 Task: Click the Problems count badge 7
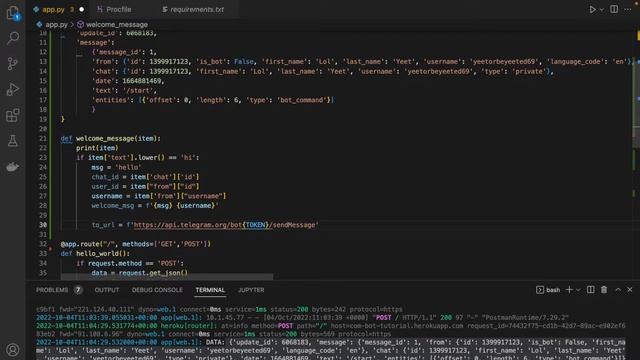point(78,290)
